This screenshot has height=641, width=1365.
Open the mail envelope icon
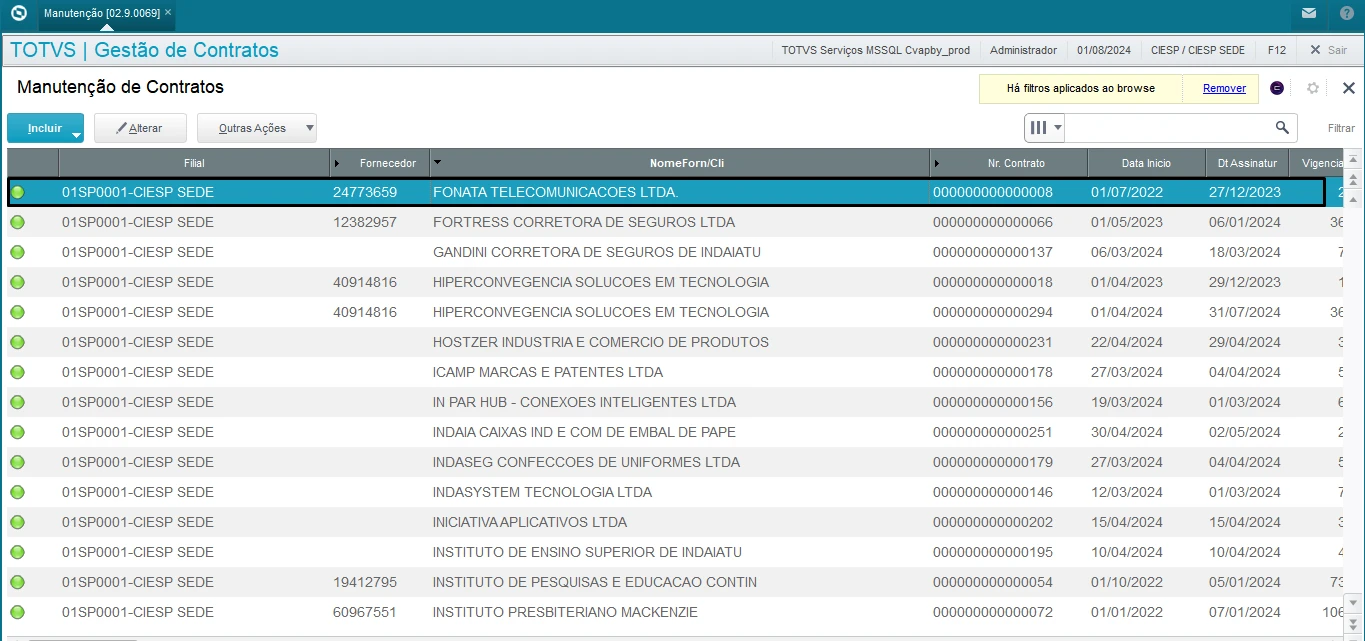[1309, 13]
